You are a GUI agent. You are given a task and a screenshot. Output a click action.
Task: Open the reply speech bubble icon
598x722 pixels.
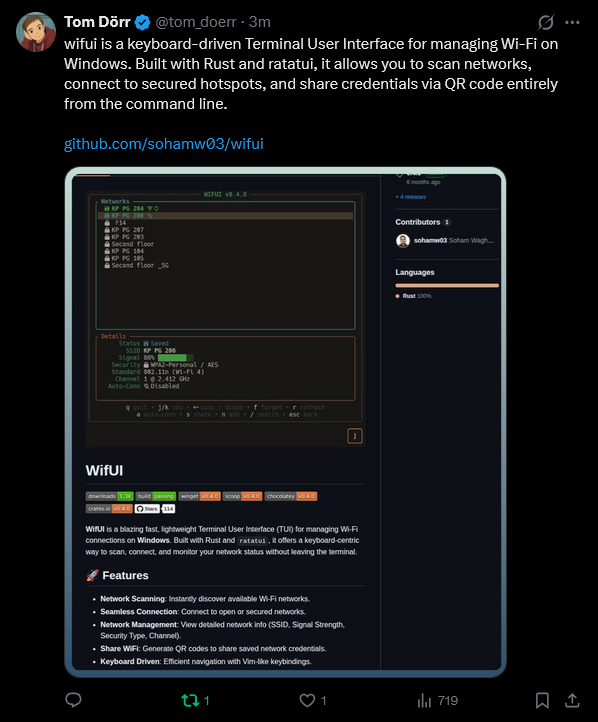click(73, 700)
